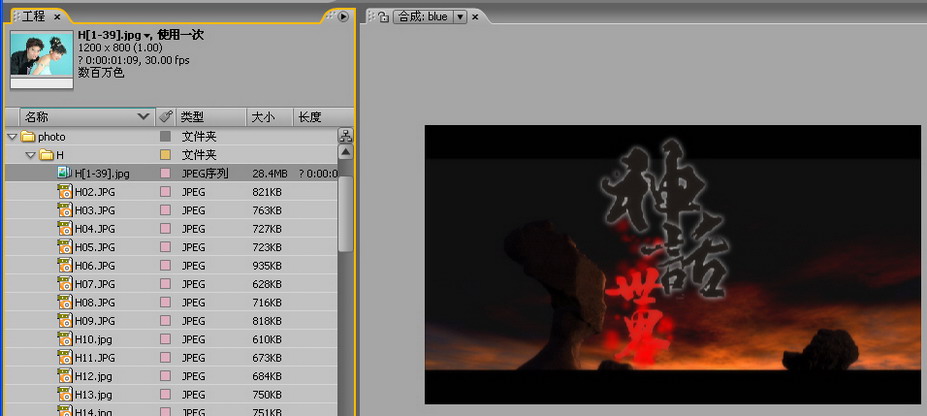Open the project flowchart view icon
This screenshot has height=416, width=927.
[x=345, y=135]
